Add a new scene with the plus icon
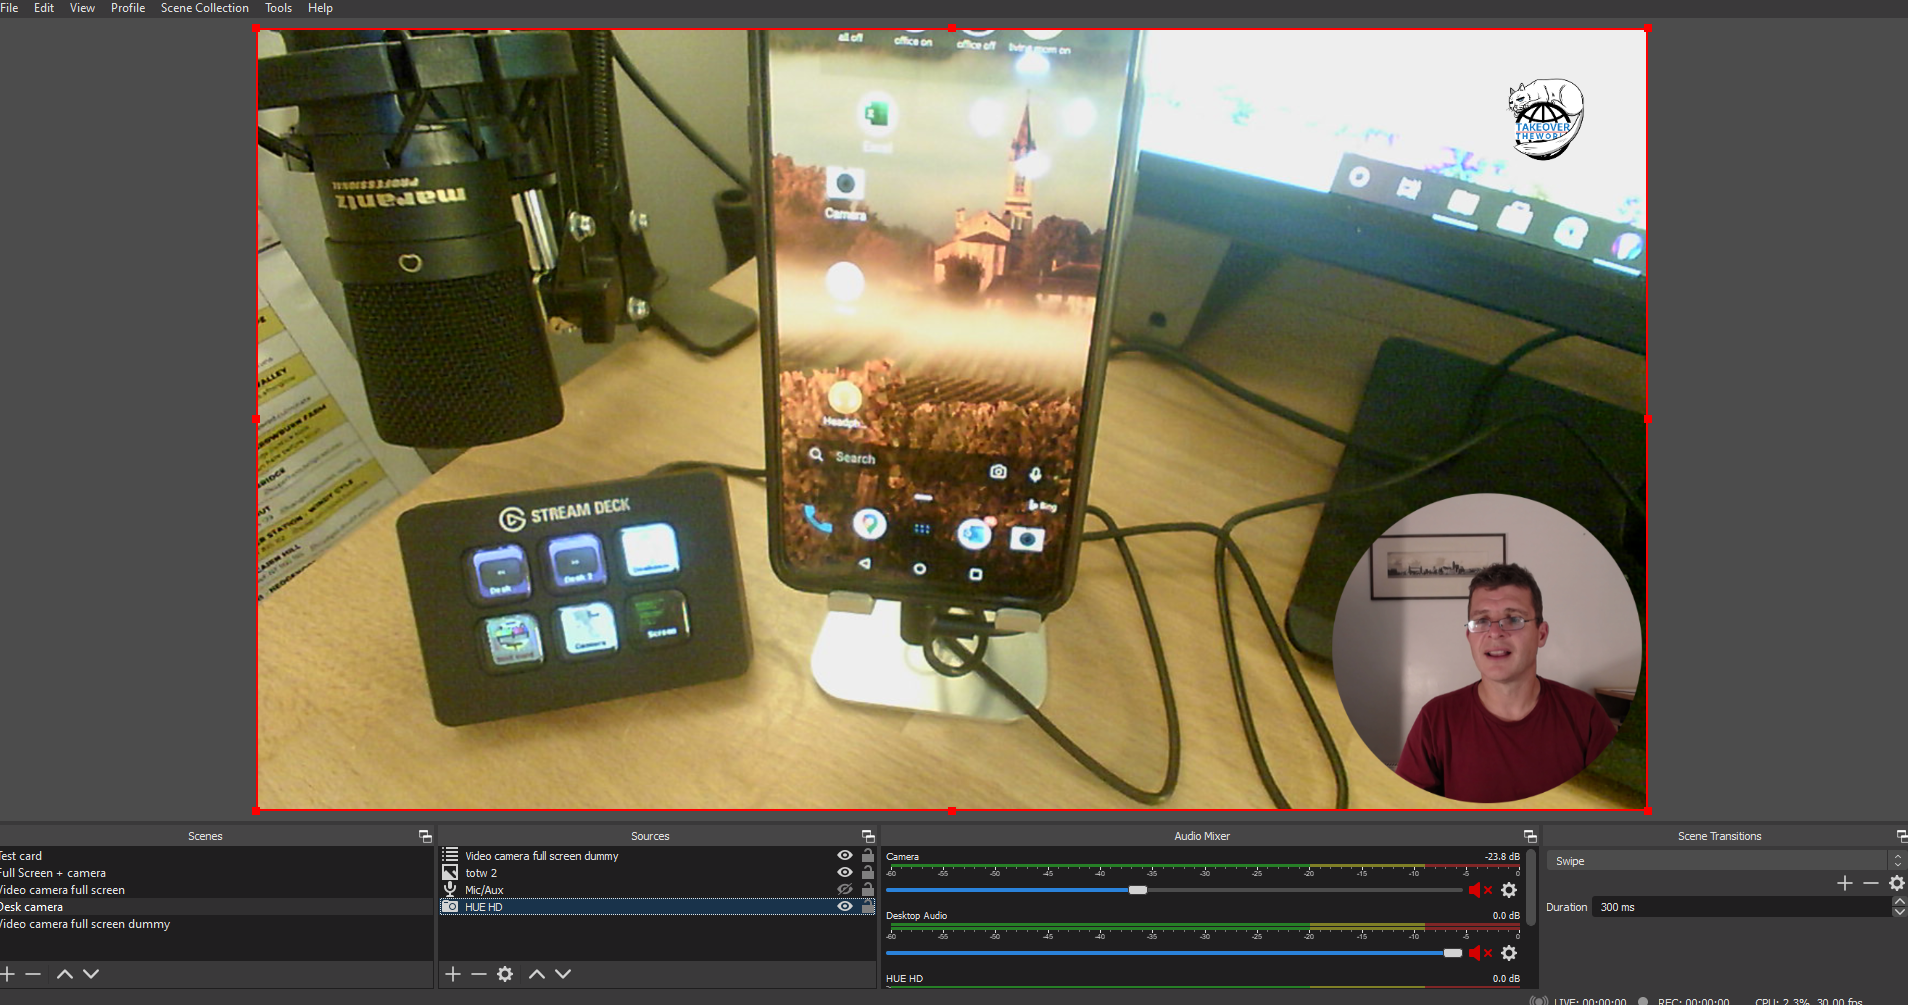The image size is (1908, 1005). pyautogui.click(x=7, y=974)
